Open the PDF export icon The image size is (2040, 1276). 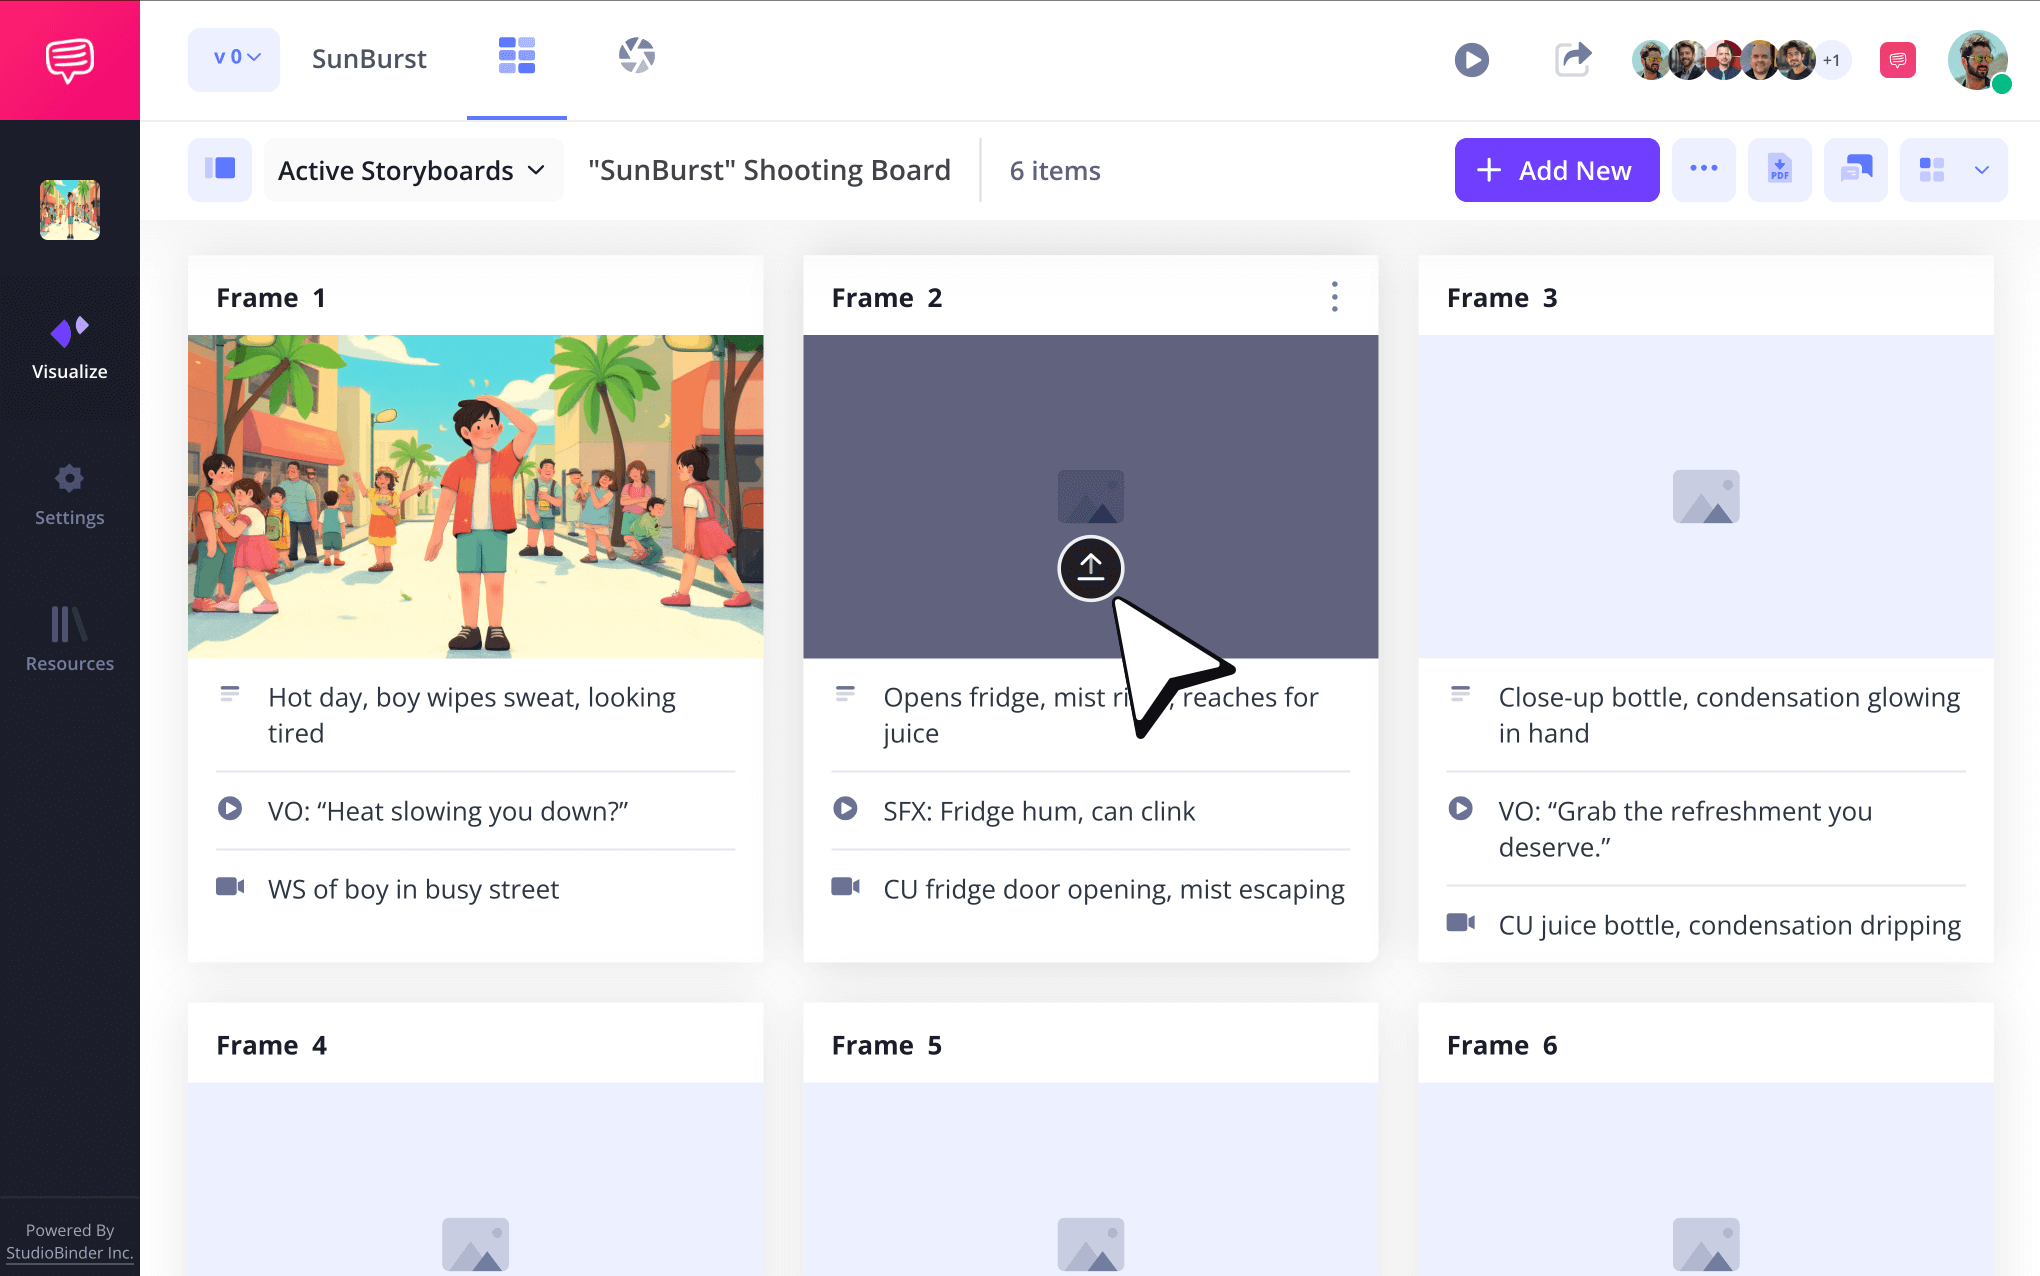(x=1779, y=170)
